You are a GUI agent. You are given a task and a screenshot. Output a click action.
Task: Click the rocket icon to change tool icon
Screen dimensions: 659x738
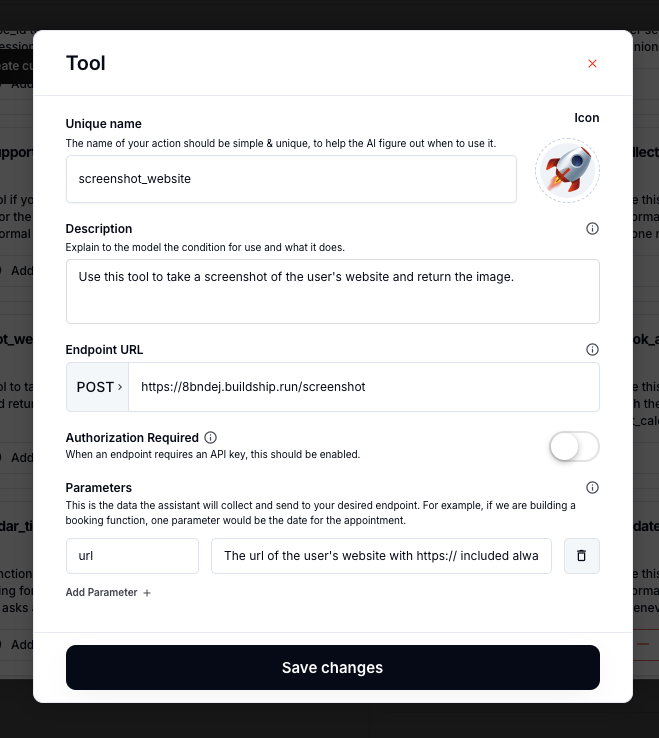pos(567,170)
